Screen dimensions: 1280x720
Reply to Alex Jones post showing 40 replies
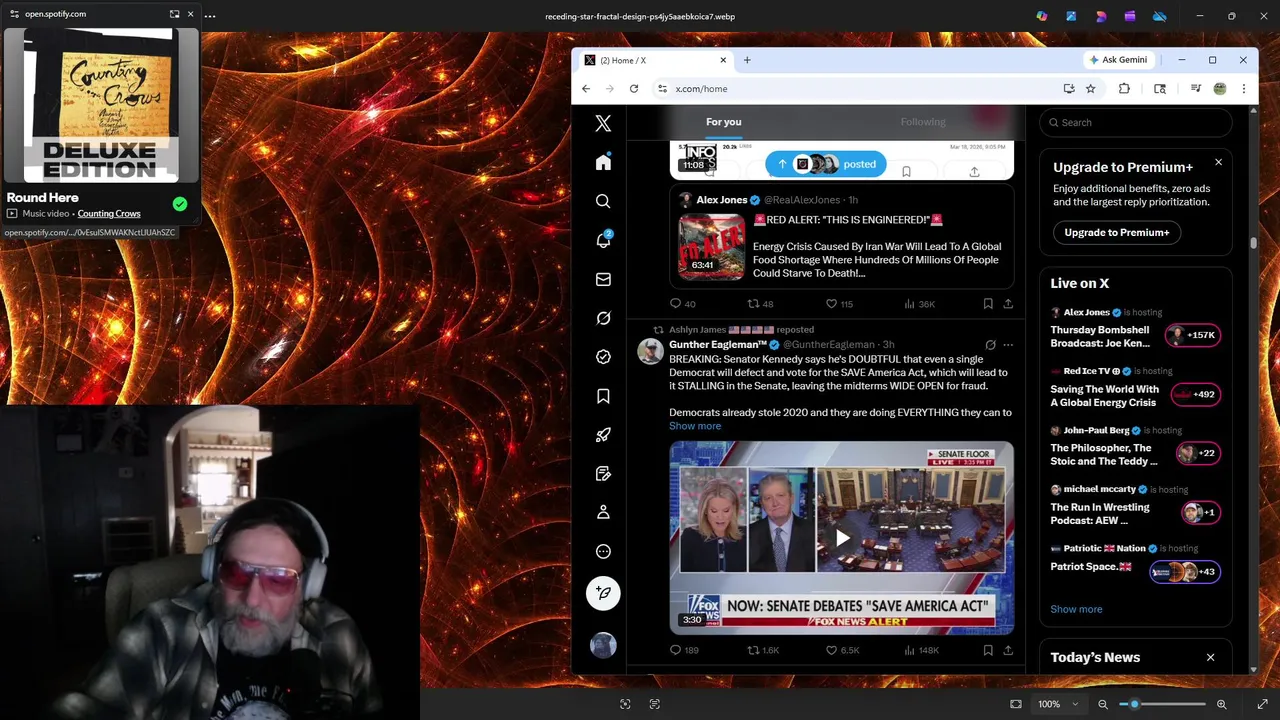pos(682,304)
